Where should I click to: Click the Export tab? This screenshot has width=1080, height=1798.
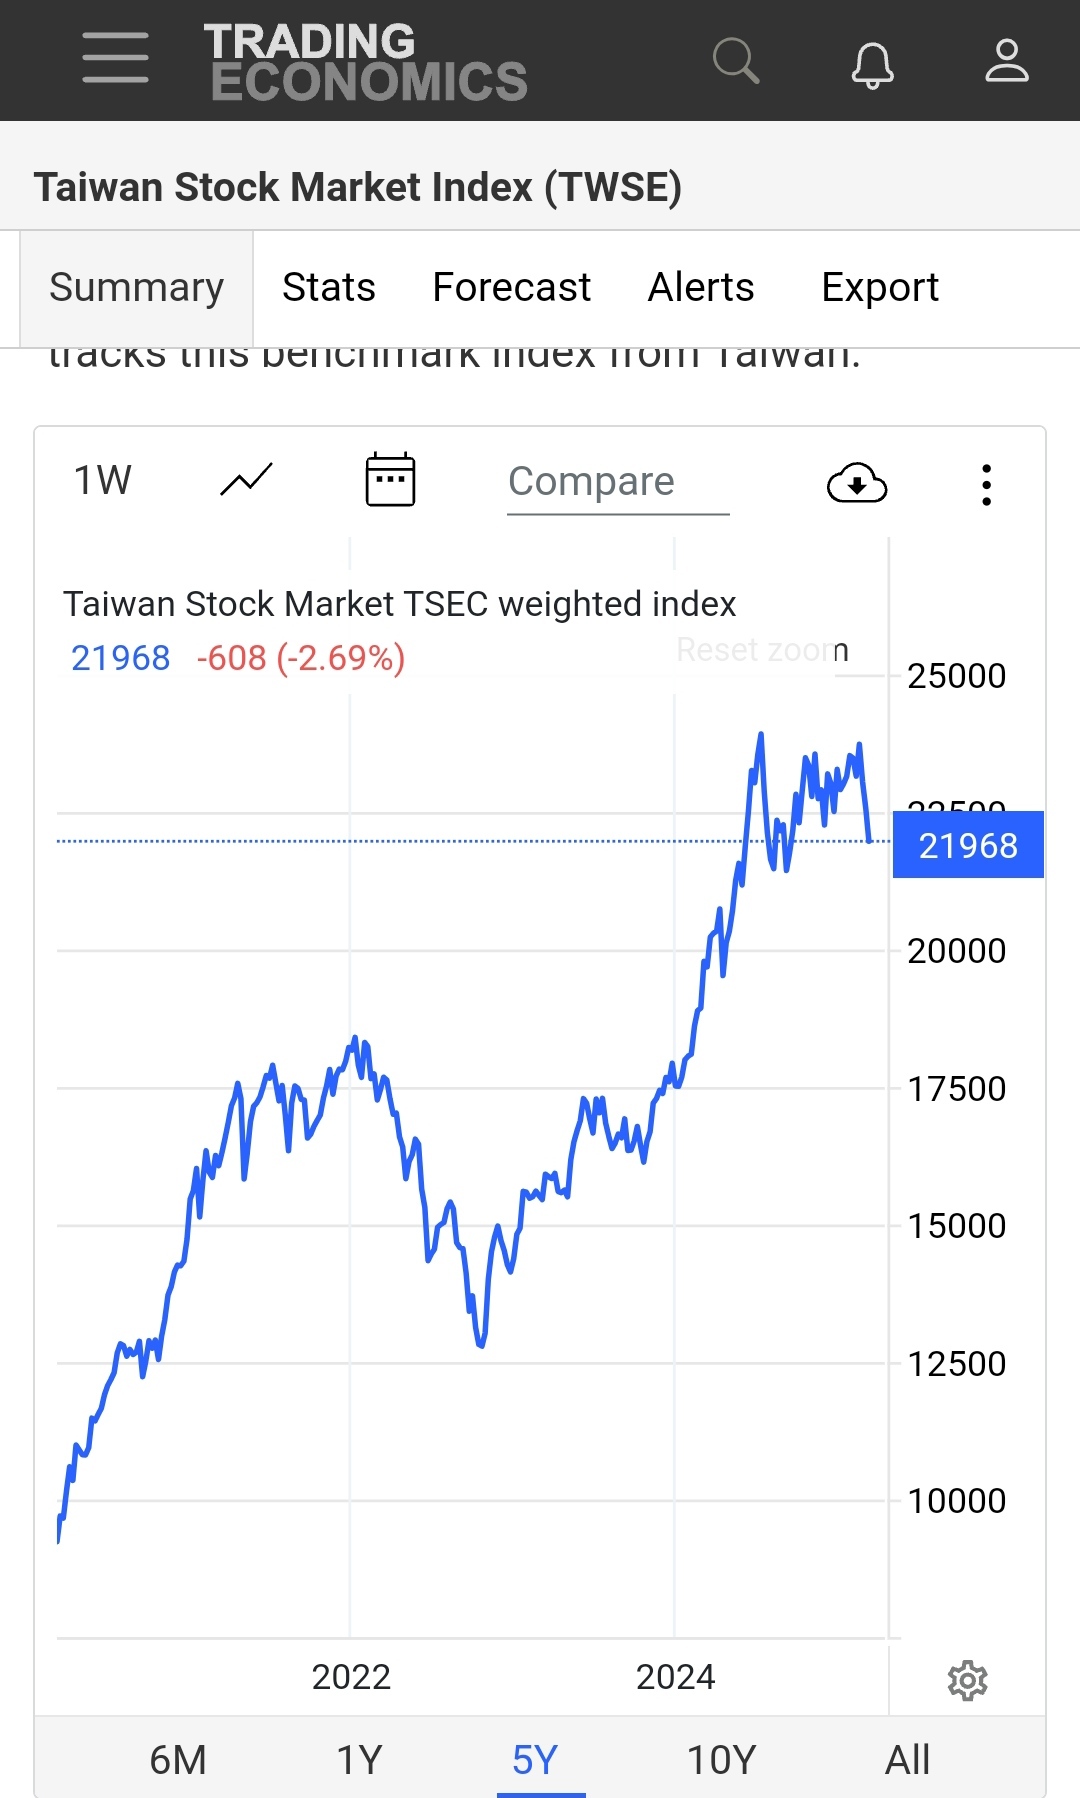point(879,288)
